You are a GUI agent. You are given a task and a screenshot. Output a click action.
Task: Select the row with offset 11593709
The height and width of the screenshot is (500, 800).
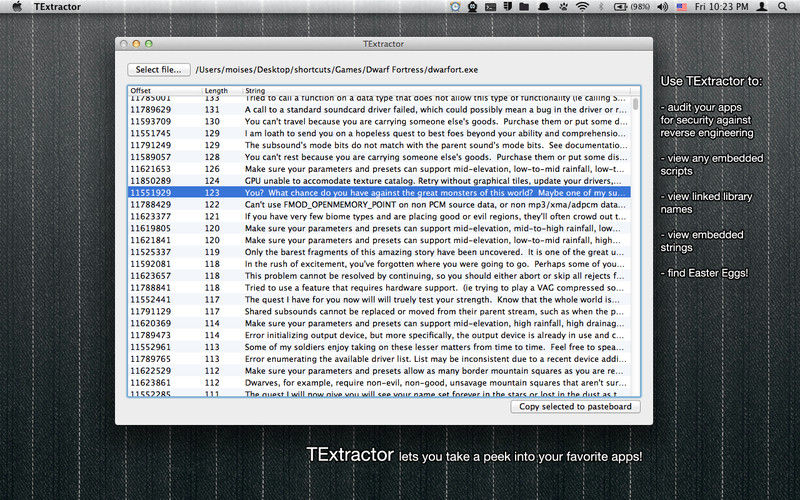click(379, 121)
